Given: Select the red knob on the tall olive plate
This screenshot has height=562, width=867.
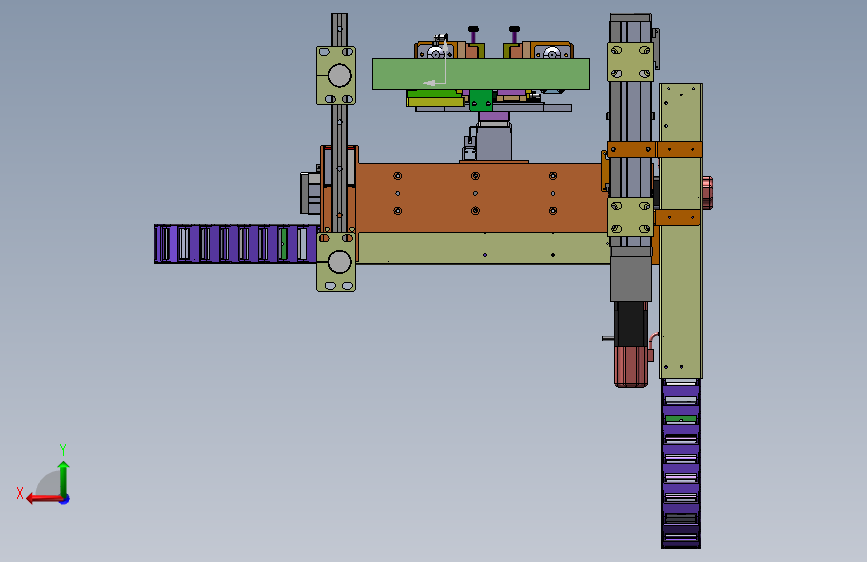Looking at the screenshot, I should (708, 193).
